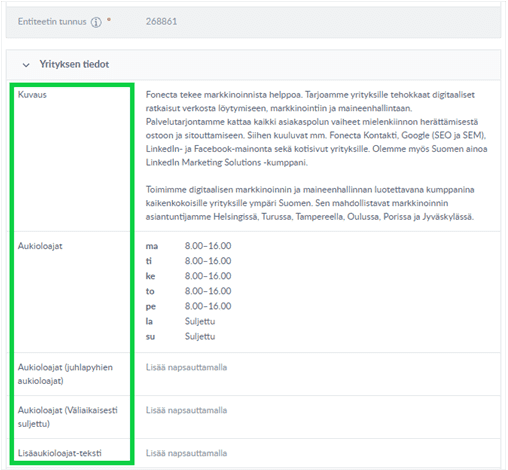Select the Aukioloajat field label
The height and width of the screenshot is (470, 508).
coord(40,246)
